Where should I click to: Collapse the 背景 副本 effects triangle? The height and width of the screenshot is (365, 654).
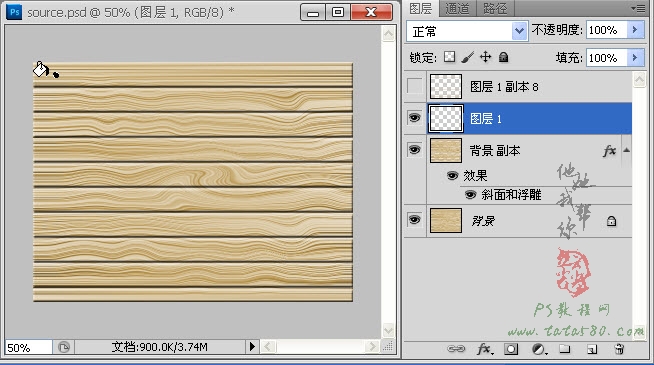626,150
